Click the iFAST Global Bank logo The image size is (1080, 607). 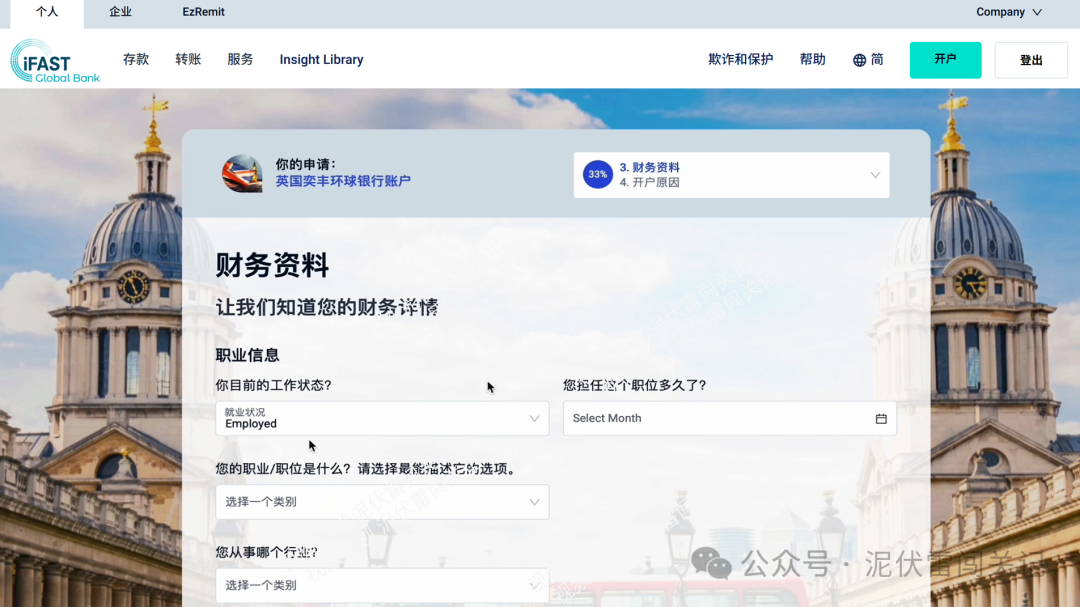(54, 61)
